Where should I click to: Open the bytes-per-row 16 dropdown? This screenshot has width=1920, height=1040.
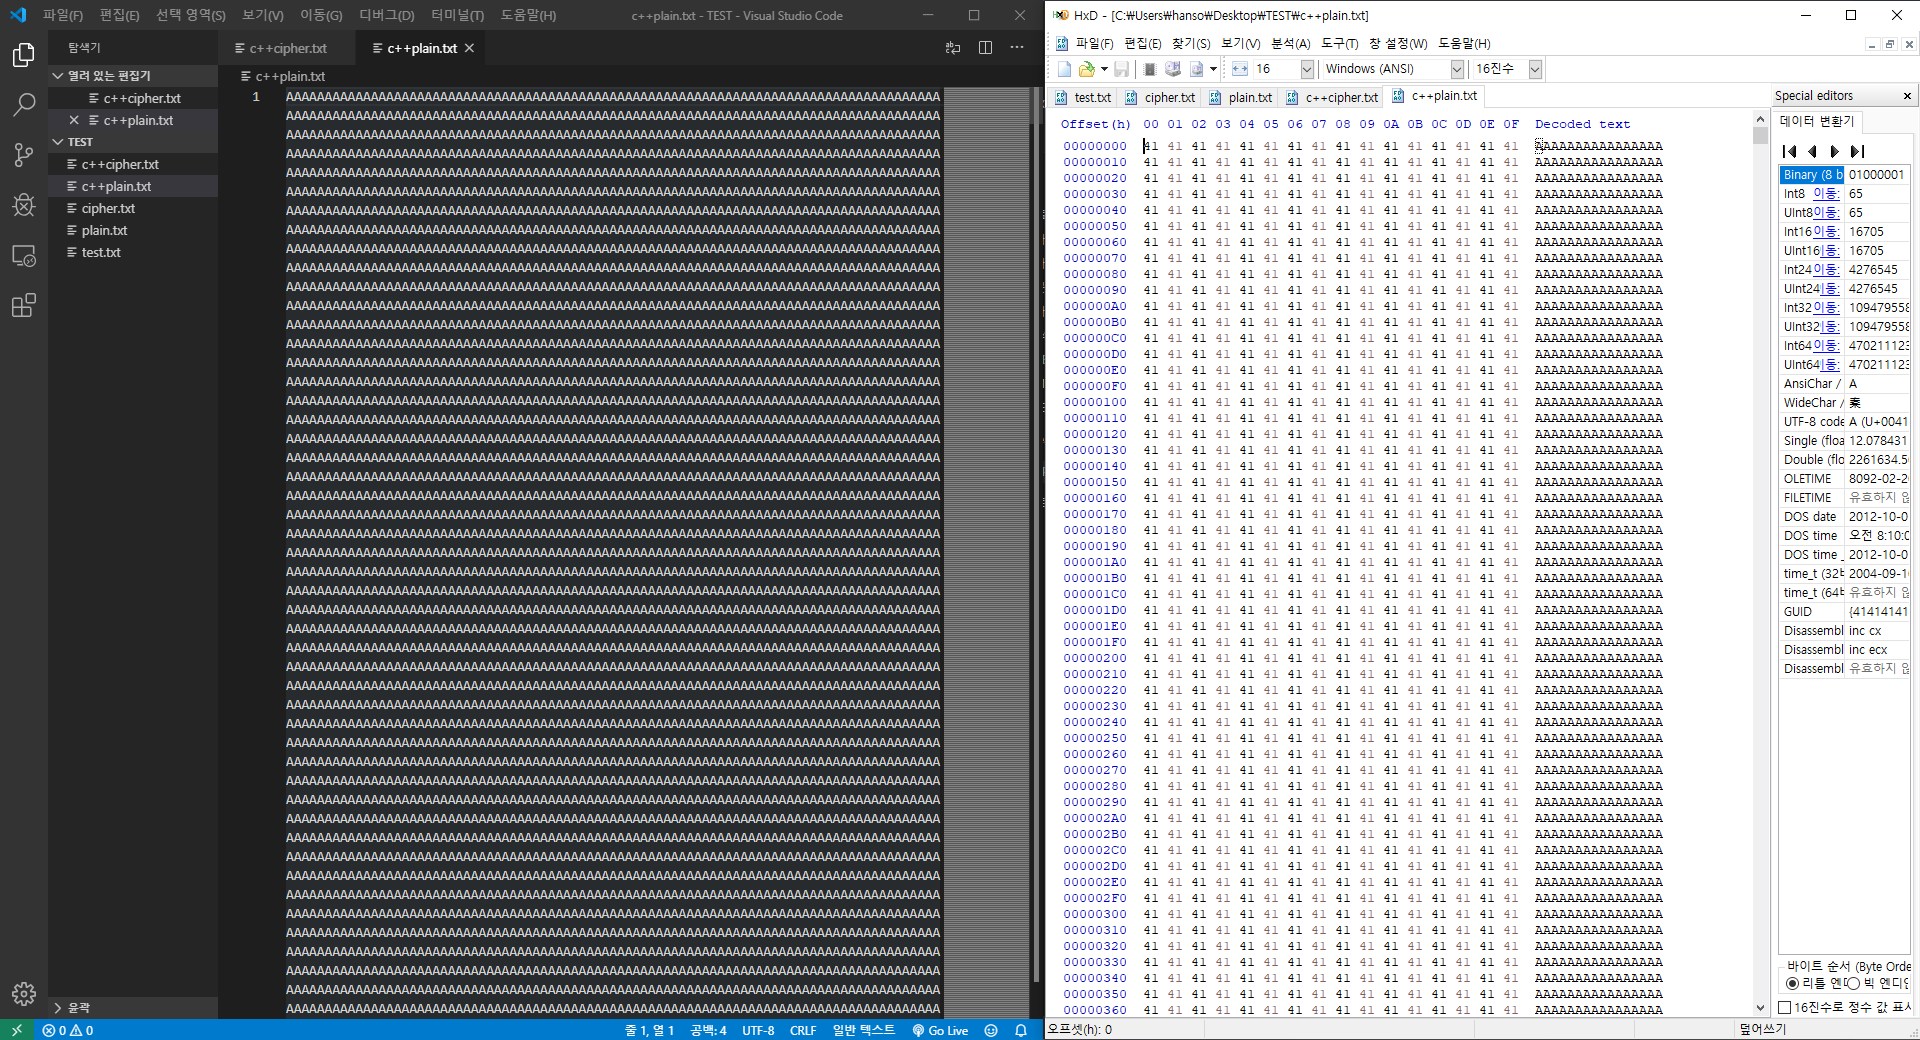(x=1306, y=69)
